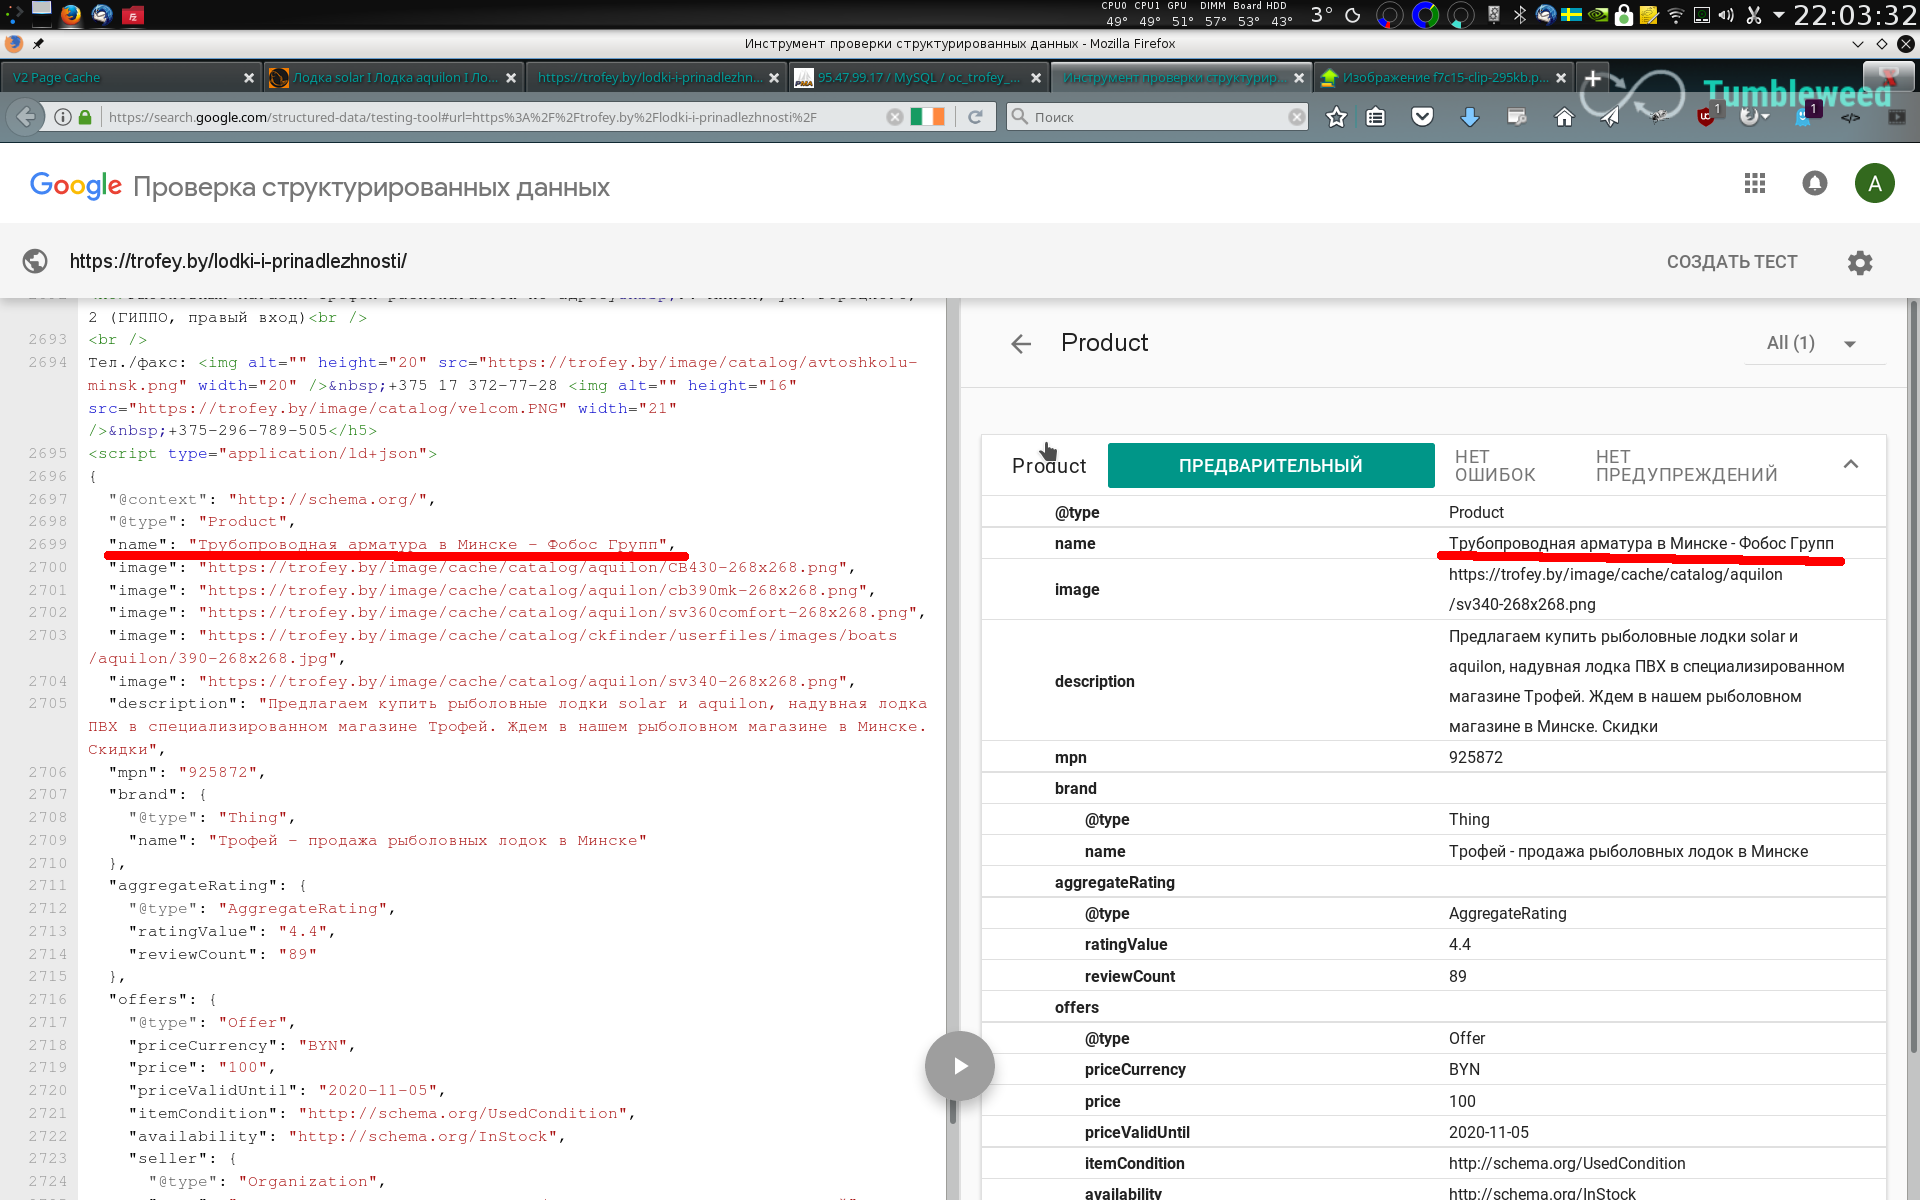Collapse the Product result section
Image resolution: width=1920 pixels, height=1200 pixels.
[x=1850, y=464]
